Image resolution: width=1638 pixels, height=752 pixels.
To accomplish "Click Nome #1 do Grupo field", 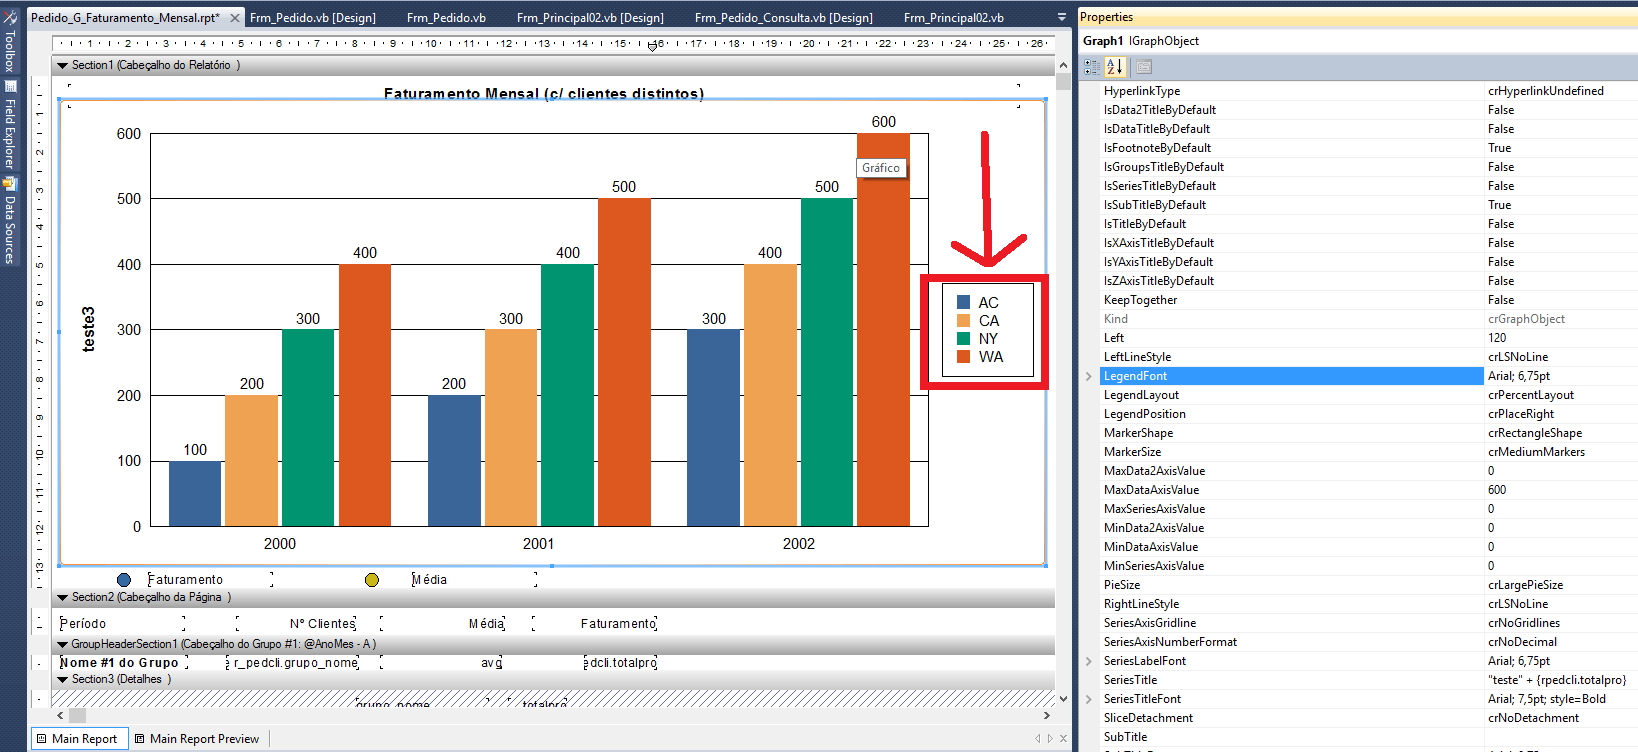I will tap(123, 663).
